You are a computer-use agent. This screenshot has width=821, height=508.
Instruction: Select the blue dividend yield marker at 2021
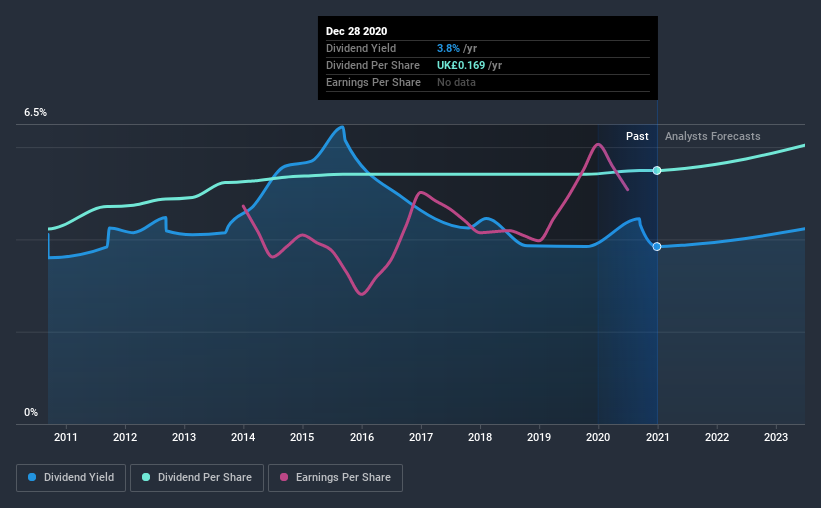(657, 246)
